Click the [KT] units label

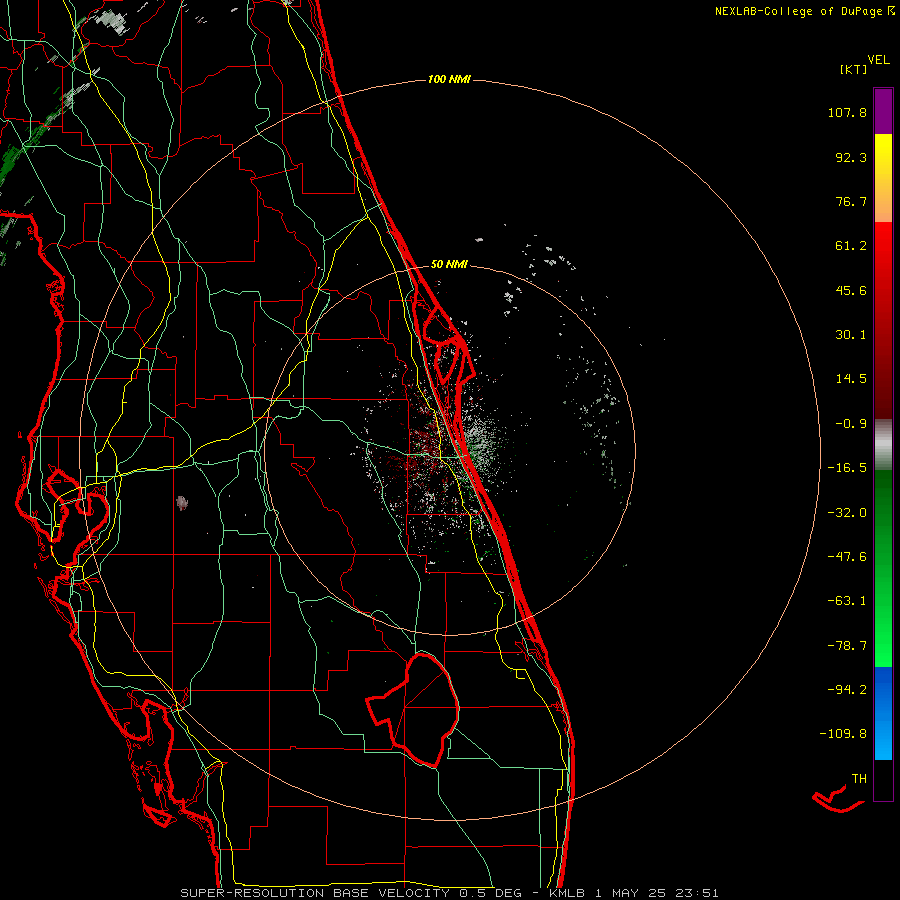click(853, 69)
